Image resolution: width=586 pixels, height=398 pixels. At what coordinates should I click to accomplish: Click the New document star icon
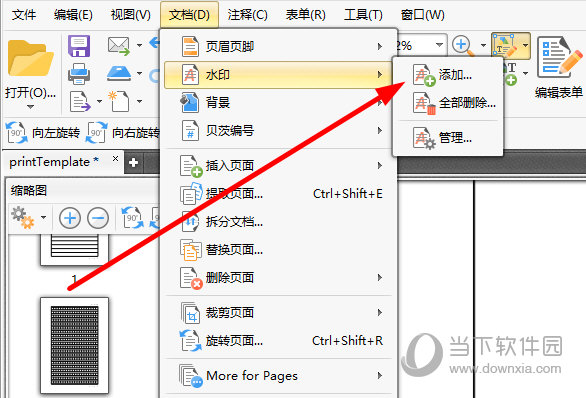119,101
